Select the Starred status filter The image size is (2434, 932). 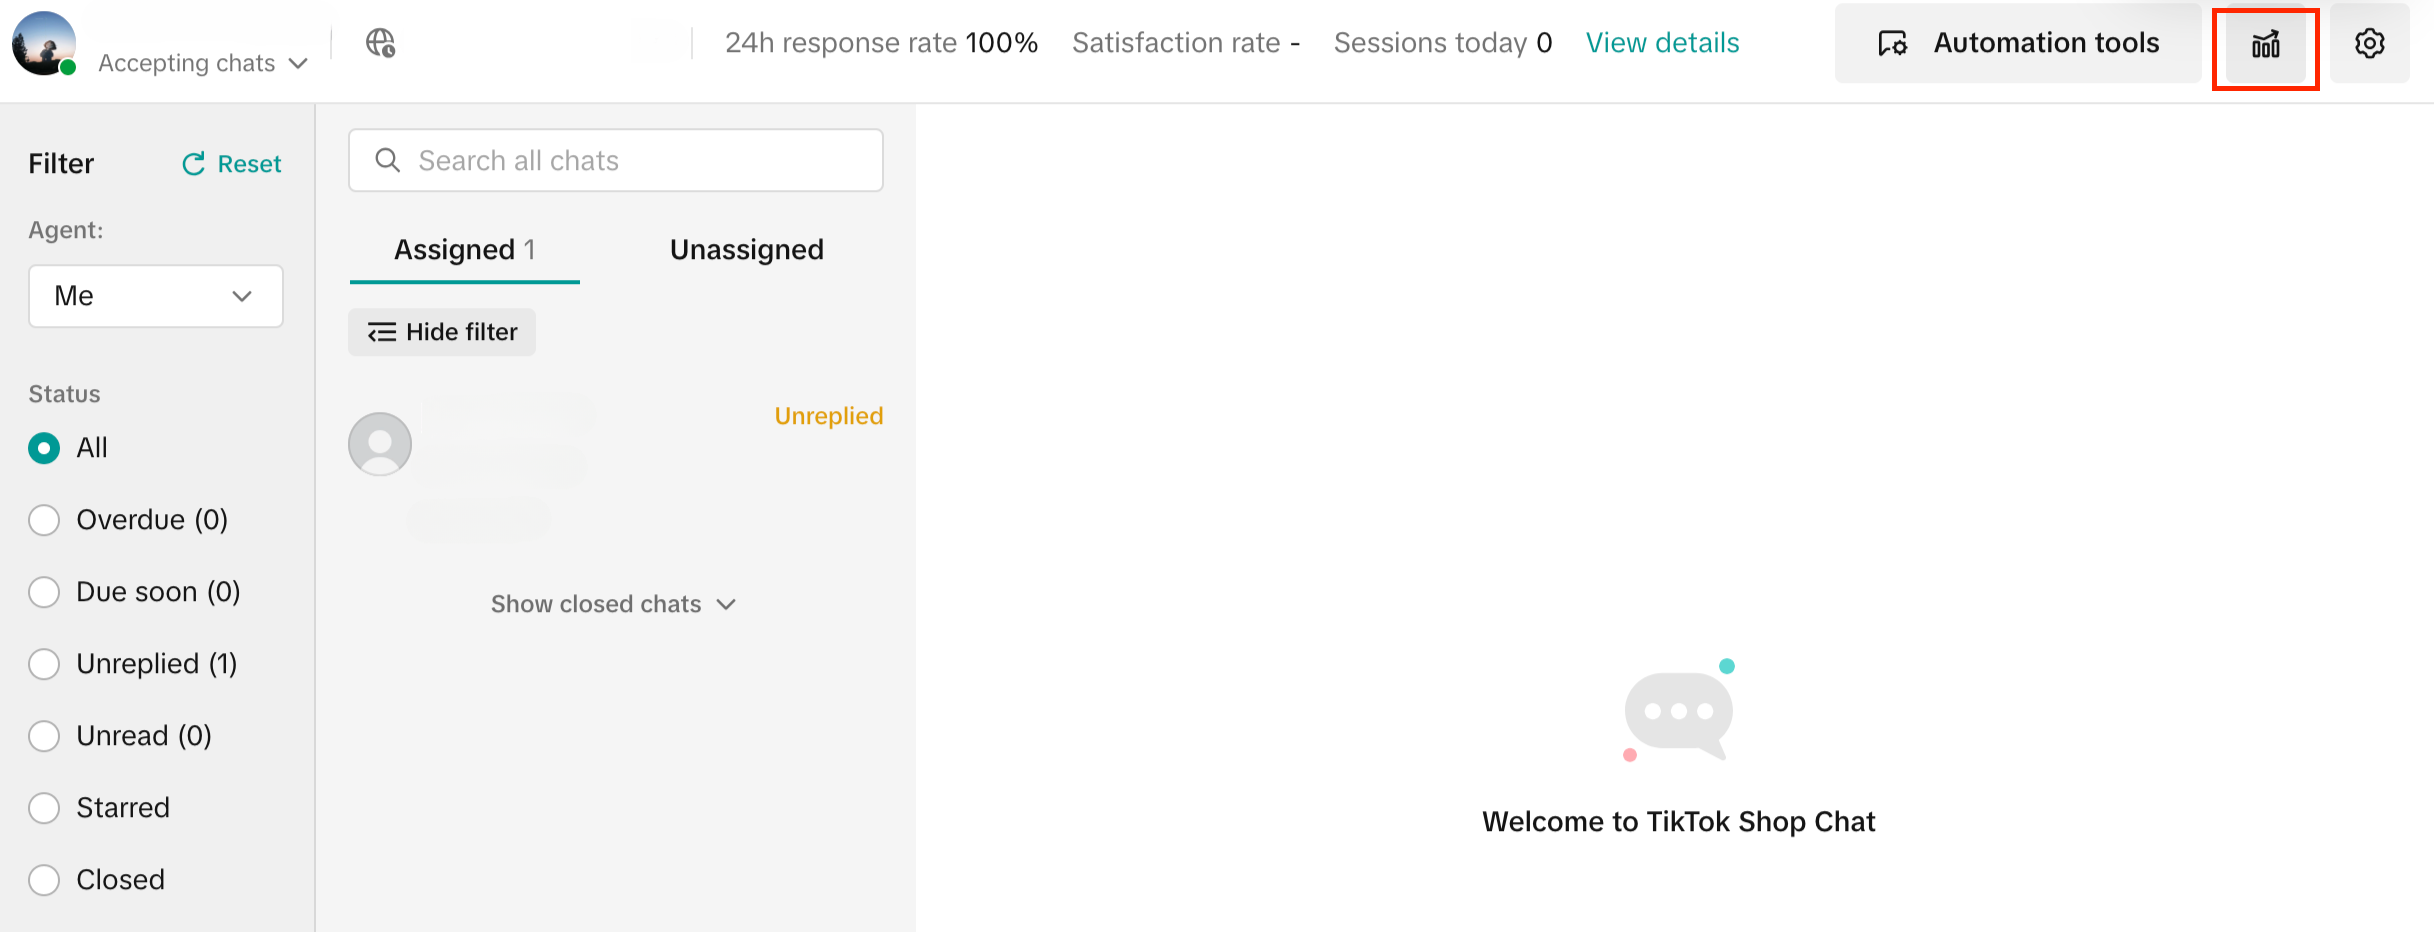[x=44, y=808]
